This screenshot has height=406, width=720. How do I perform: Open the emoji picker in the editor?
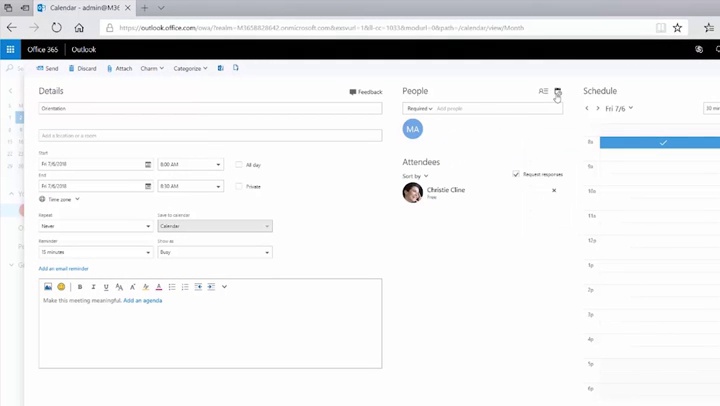tap(61, 287)
